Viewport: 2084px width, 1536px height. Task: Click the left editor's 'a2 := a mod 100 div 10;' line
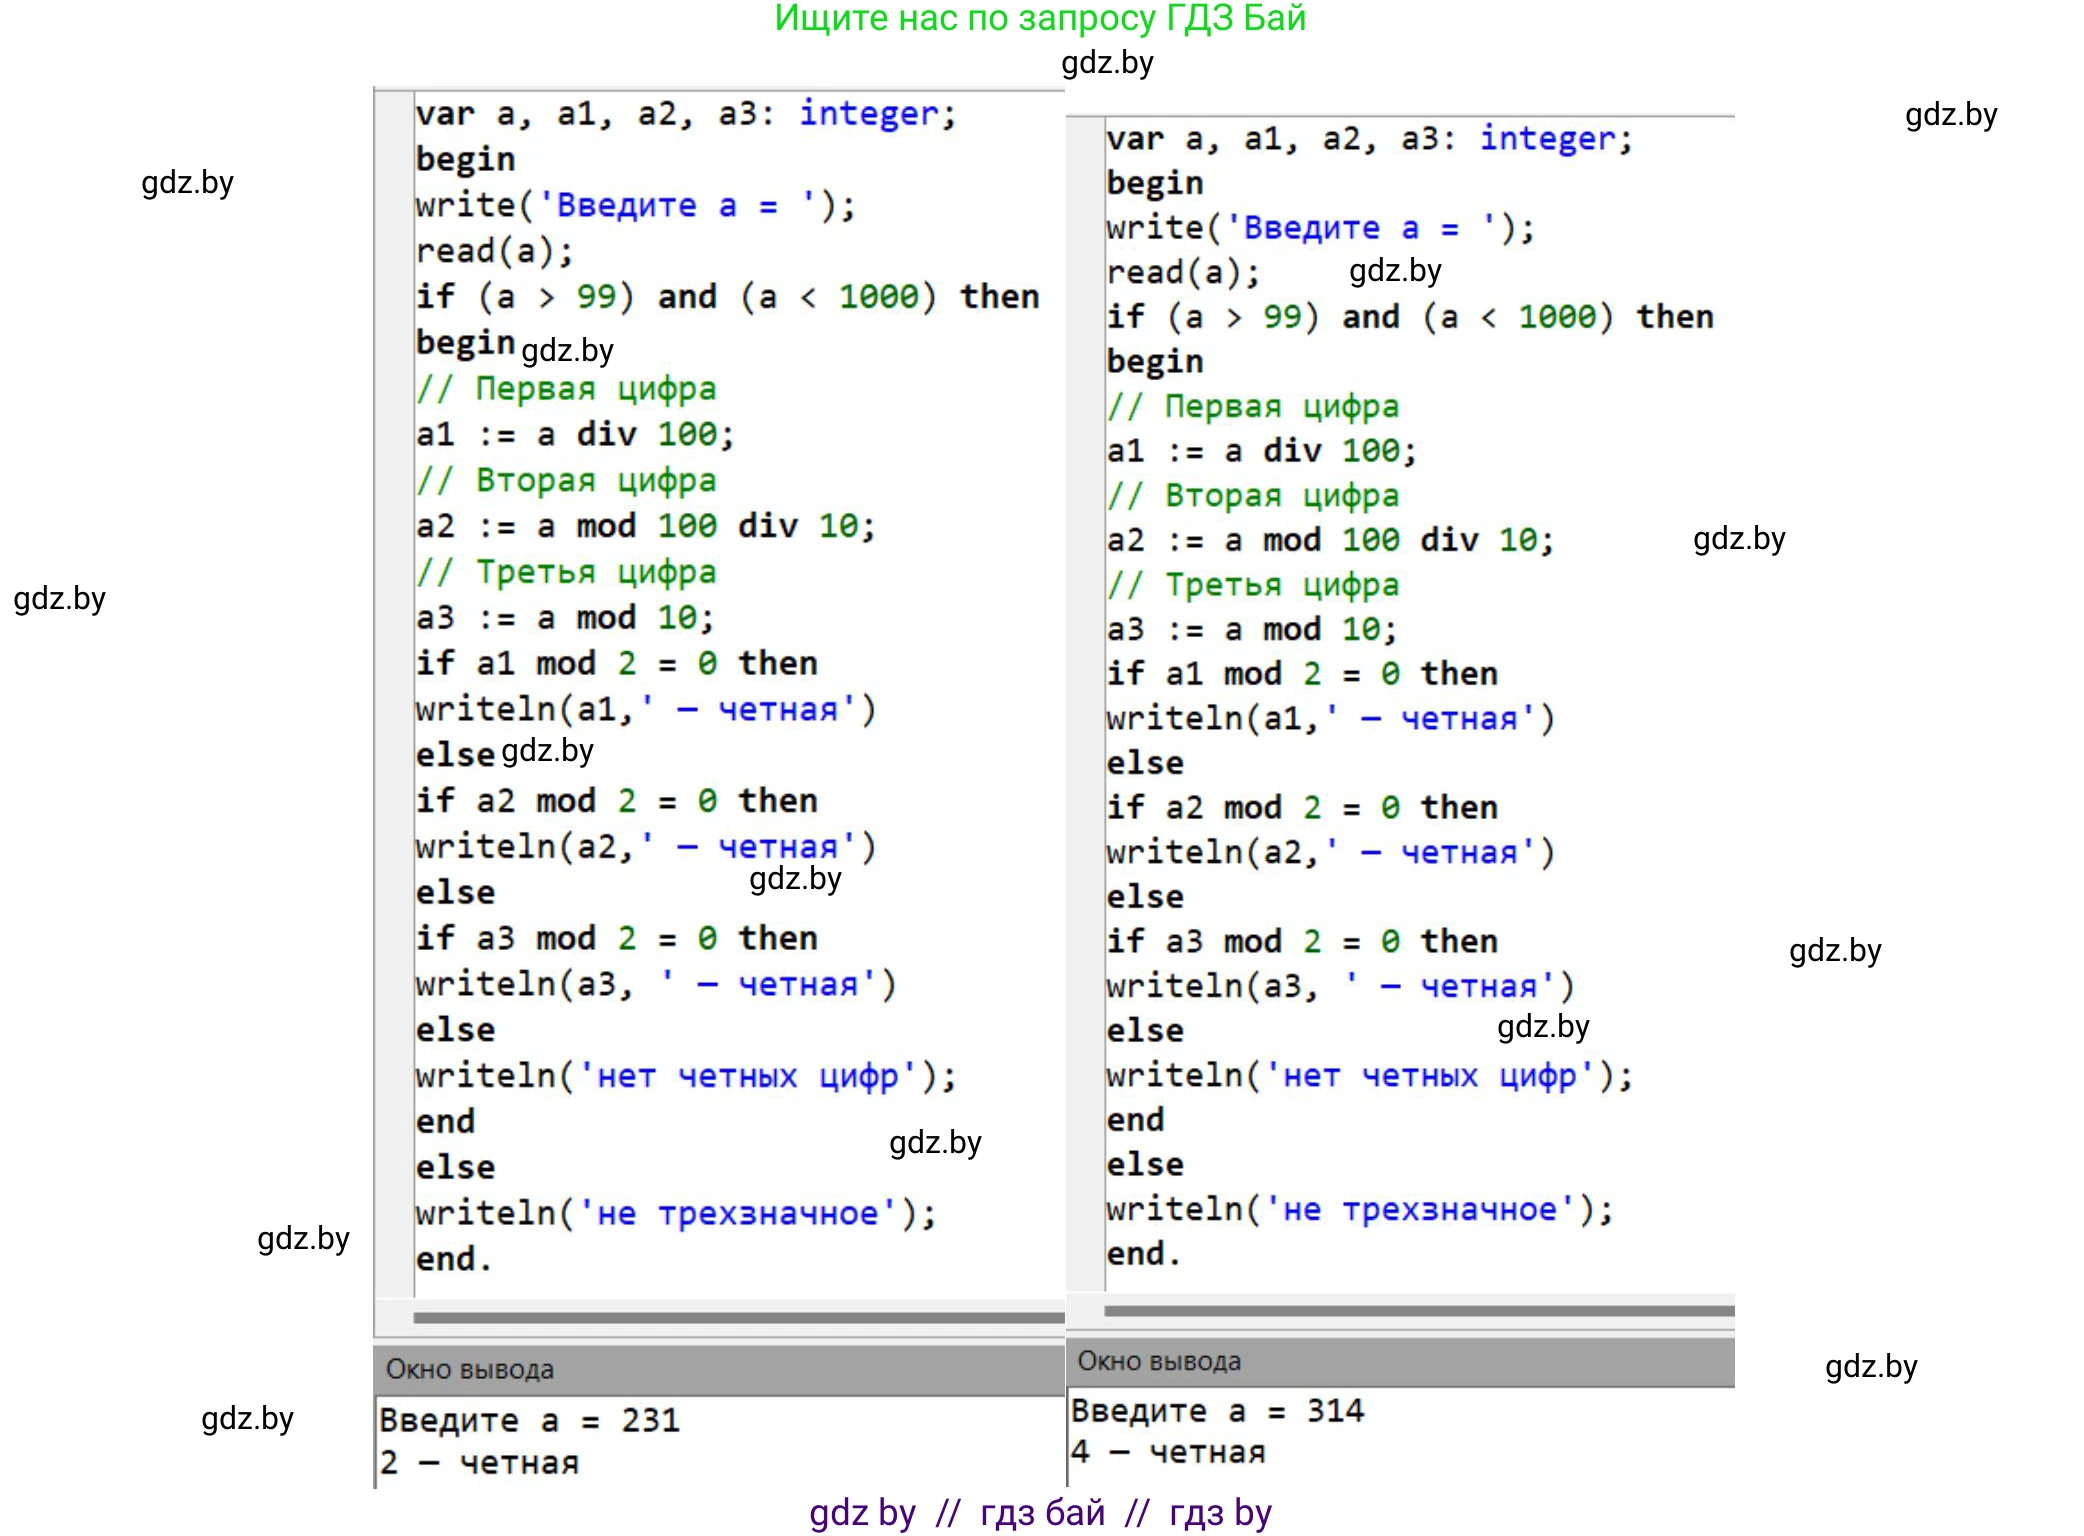click(x=645, y=526)
